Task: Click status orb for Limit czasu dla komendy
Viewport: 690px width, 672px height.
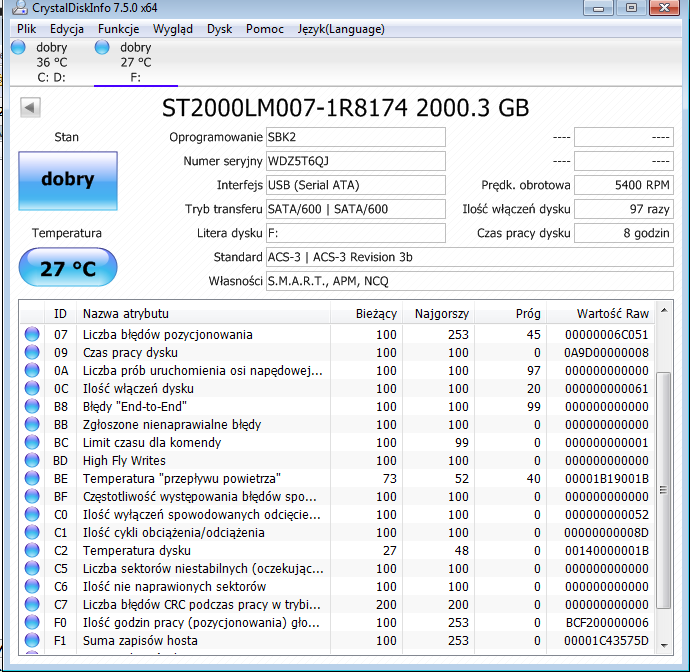Action: (x=32, y=443)
